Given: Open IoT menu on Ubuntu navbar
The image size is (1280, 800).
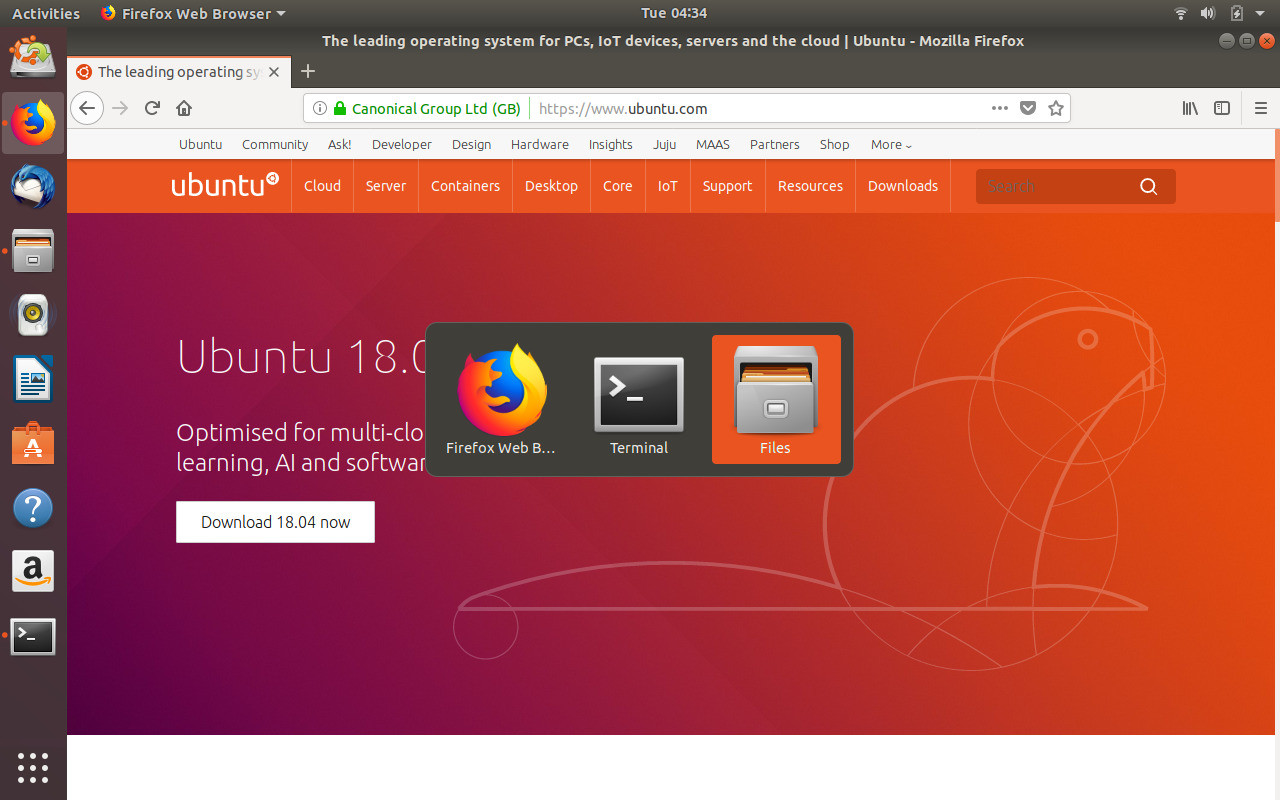Looking at the screenshot, I should (668, 186).
